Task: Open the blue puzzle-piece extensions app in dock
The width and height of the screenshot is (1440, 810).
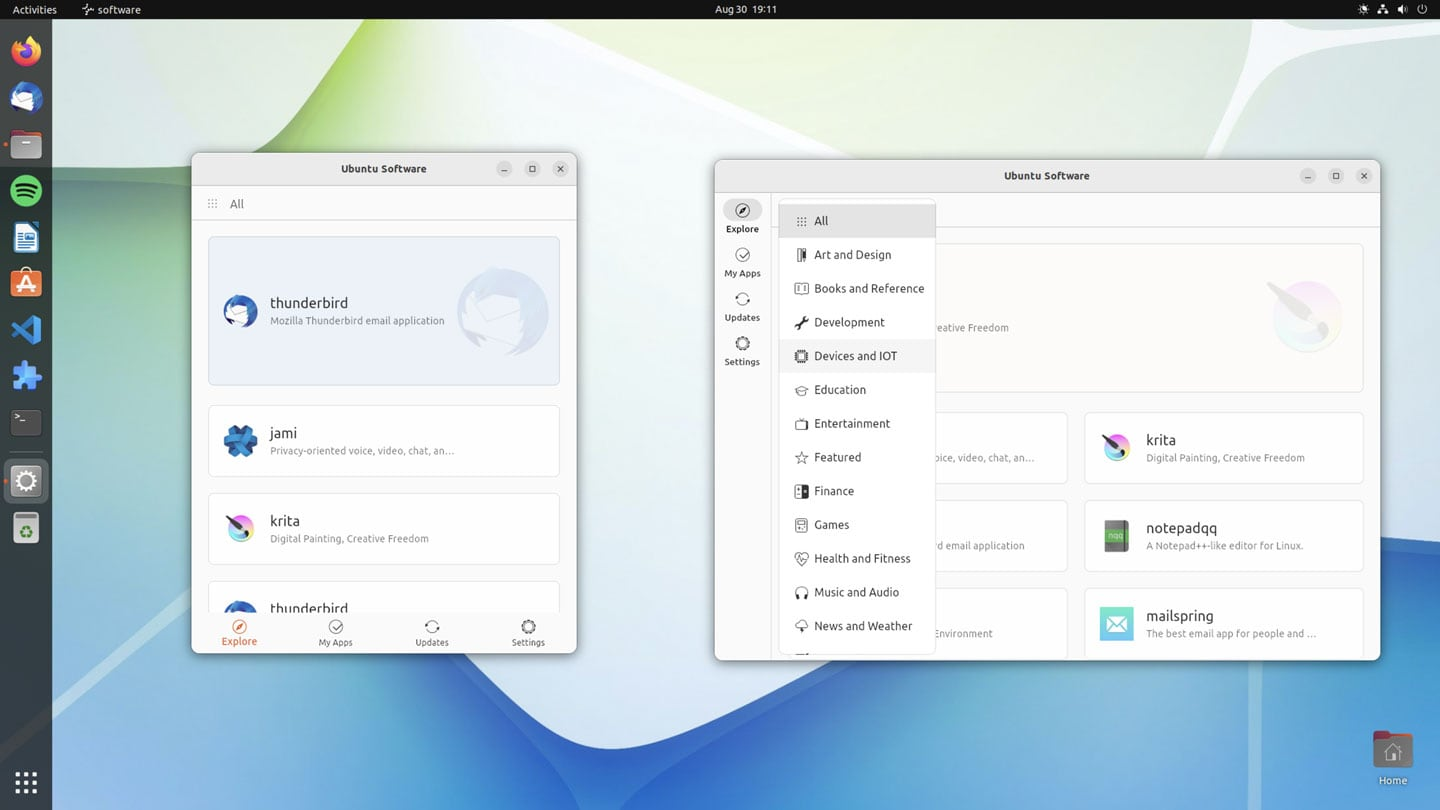Action: pos(26,376)
